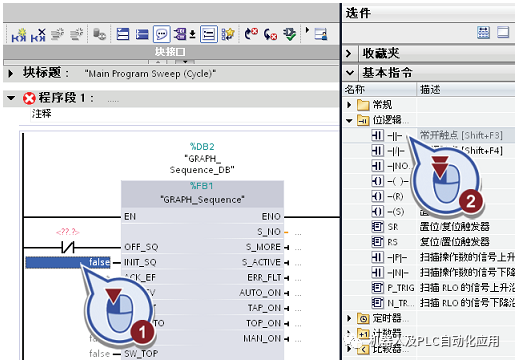This screenshot has width=516, height=364.
Task: Click the ERR_FLT output label
Action: tap(264, 277)
